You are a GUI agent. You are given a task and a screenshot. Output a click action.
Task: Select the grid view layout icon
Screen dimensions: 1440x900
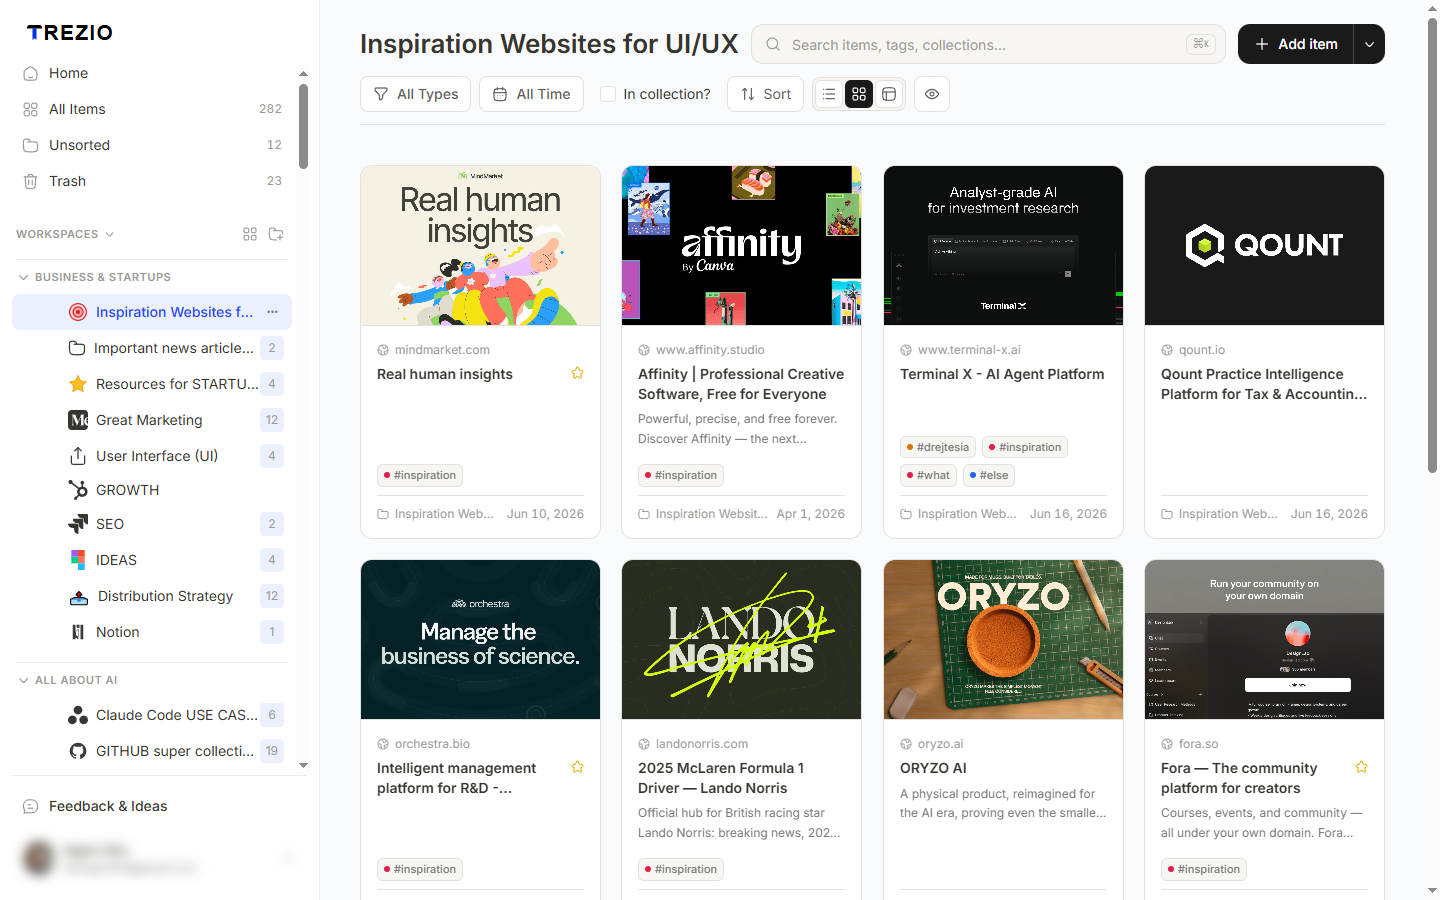tap(859, 94)
